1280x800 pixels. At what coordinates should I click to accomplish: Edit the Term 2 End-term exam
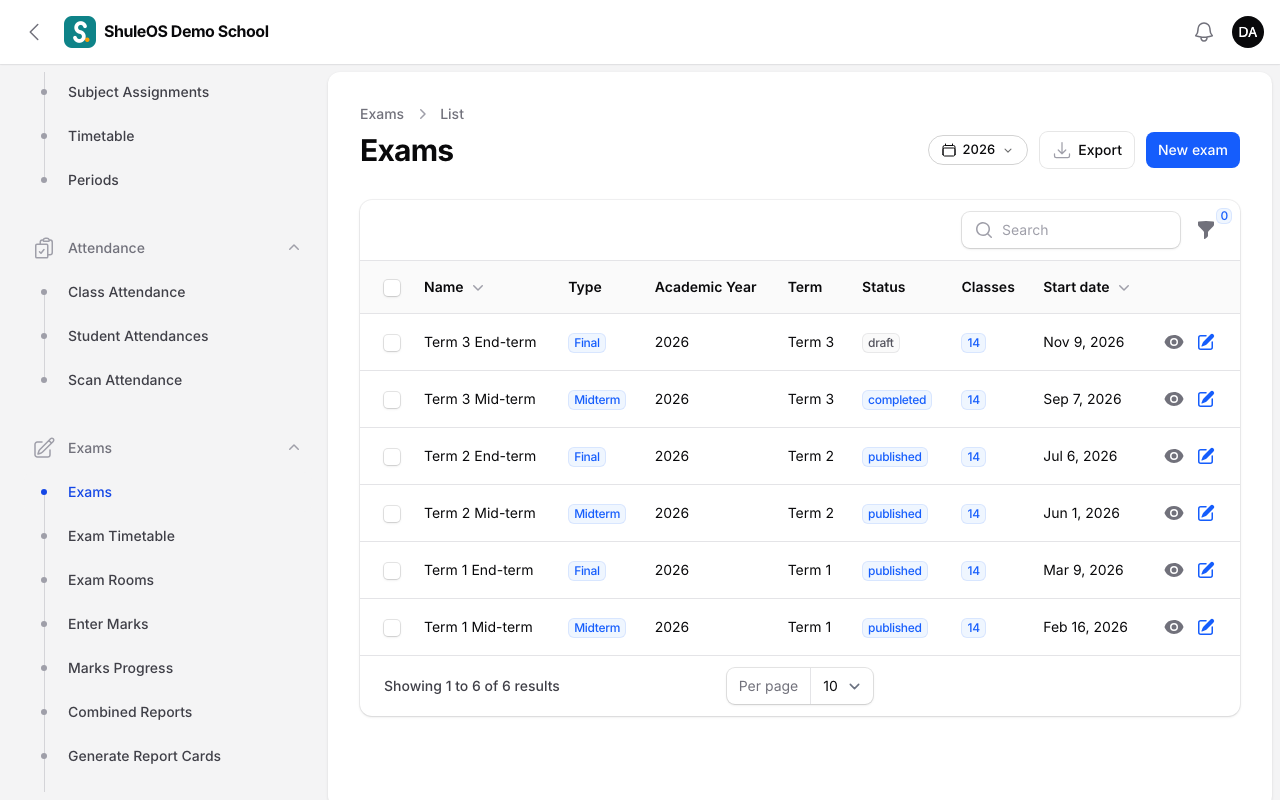click(x=1206, y=456)
